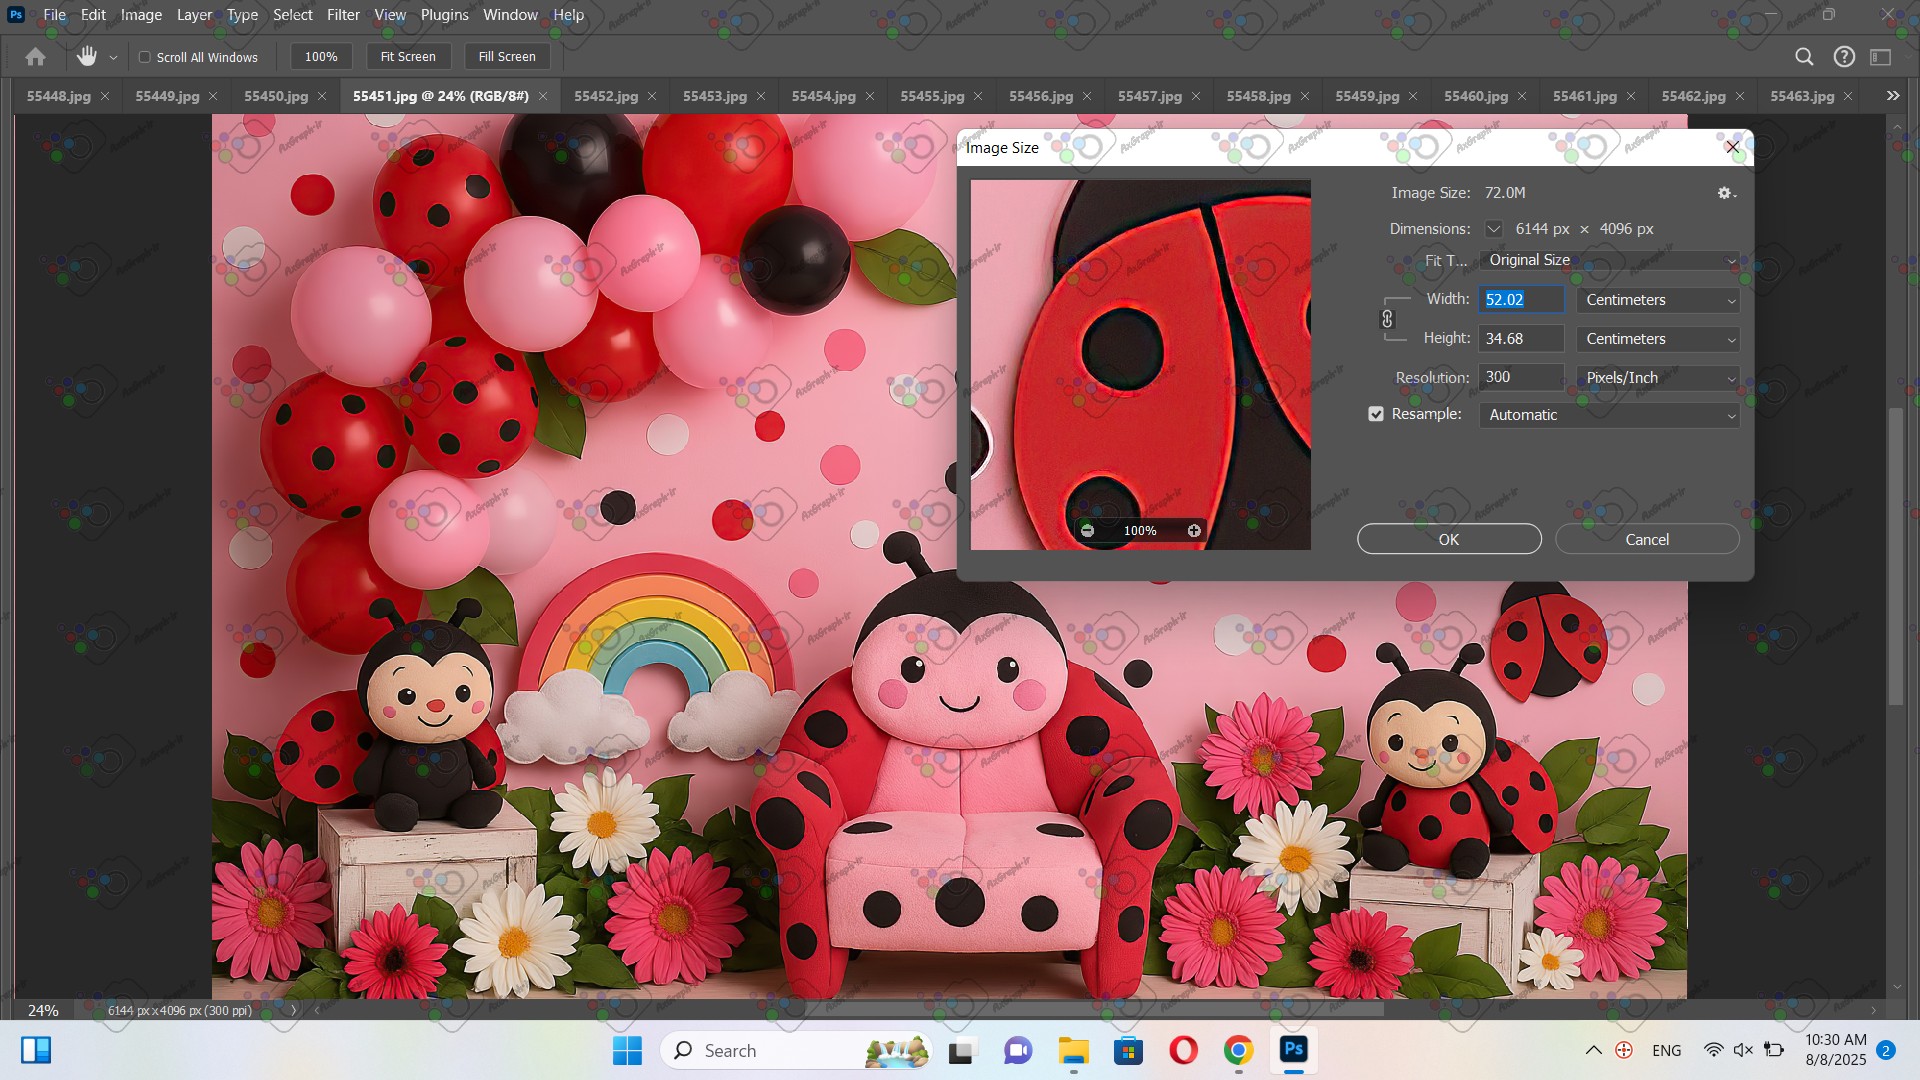Open the Help question mark icon
Image resolution: width=1920 pixels, height=1080 pixels.
1844,57
